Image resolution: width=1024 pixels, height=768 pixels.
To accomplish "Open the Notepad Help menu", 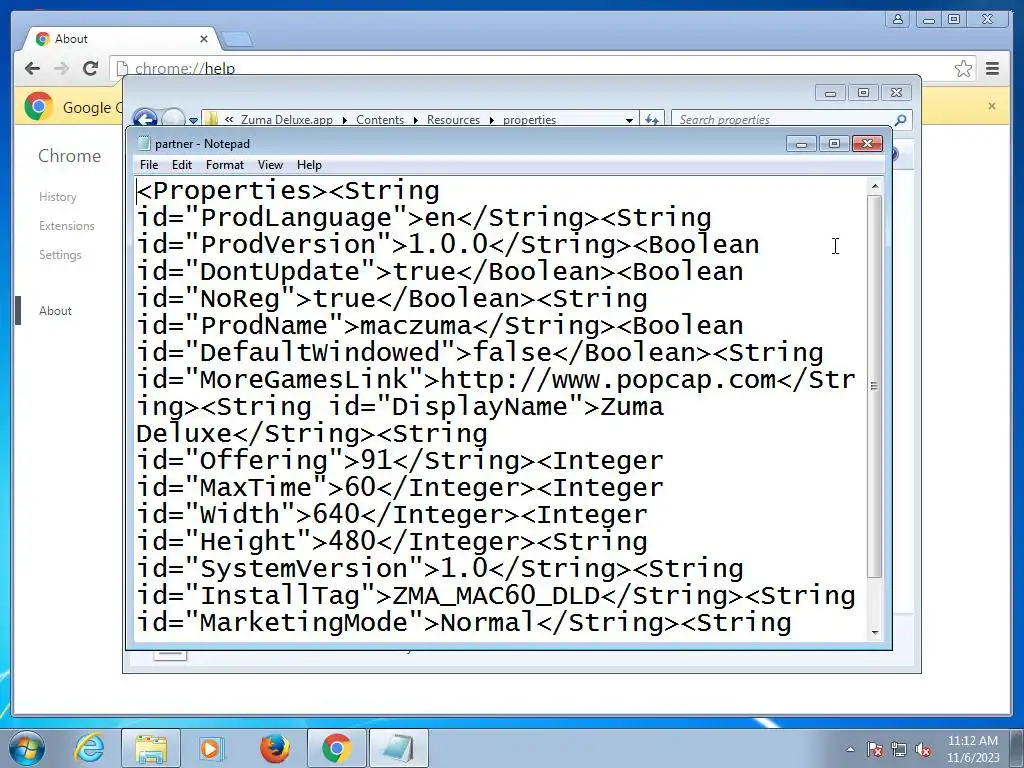I will coord(309,165).
